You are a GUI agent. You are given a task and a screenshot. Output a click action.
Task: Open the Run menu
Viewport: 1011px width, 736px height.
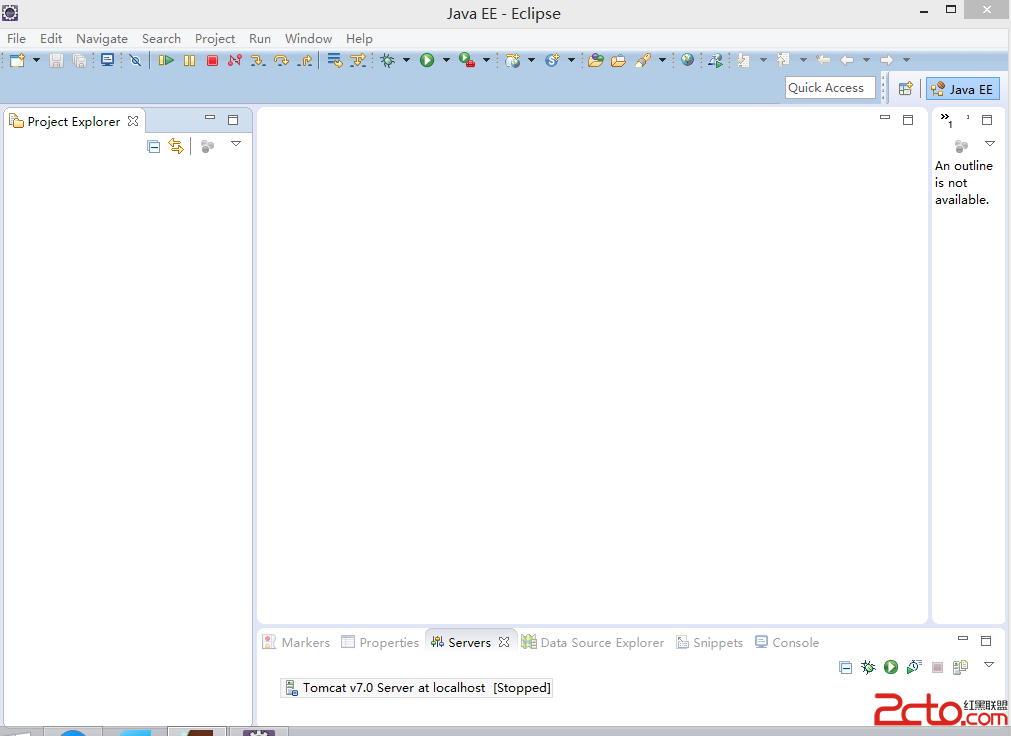click(x=260, y=39)
